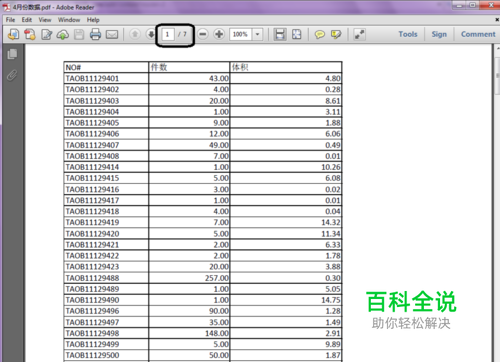Screen dimensions: 500x362
Task: Click the cell TAOB11129401
Action: point(106,78)
